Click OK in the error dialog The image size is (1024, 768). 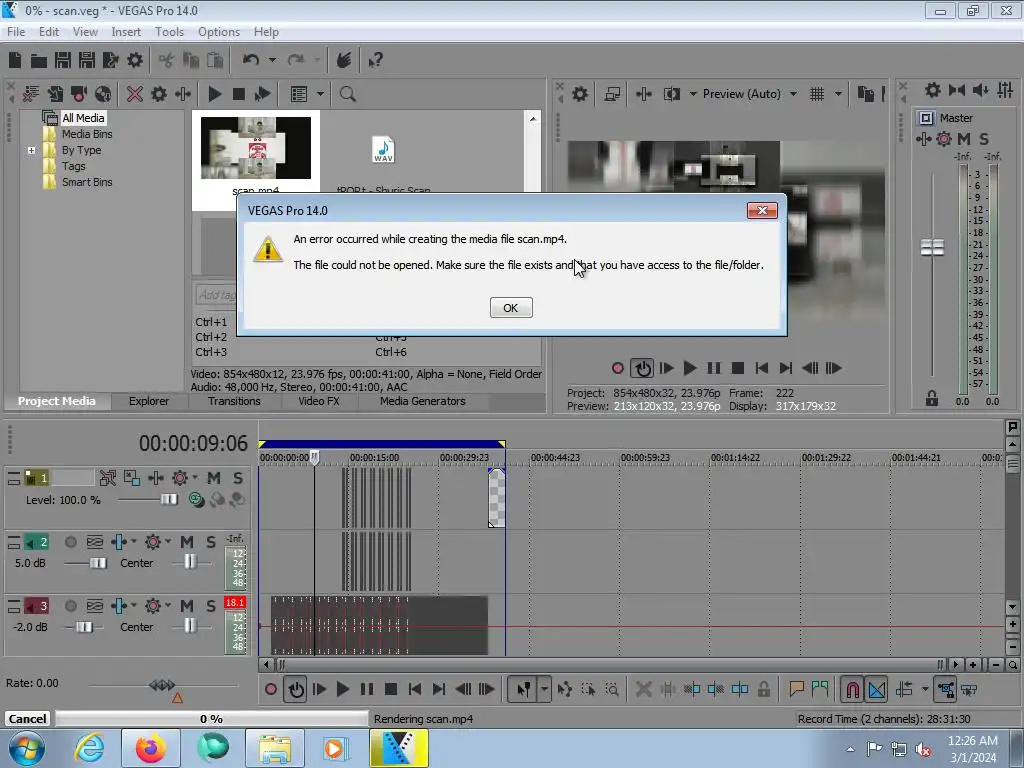[x=511, y=308]
